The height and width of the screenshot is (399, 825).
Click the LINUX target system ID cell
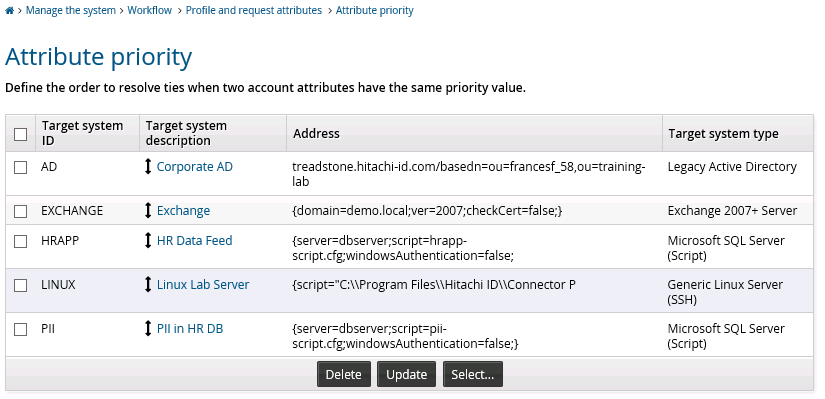[x=87, y=292]
